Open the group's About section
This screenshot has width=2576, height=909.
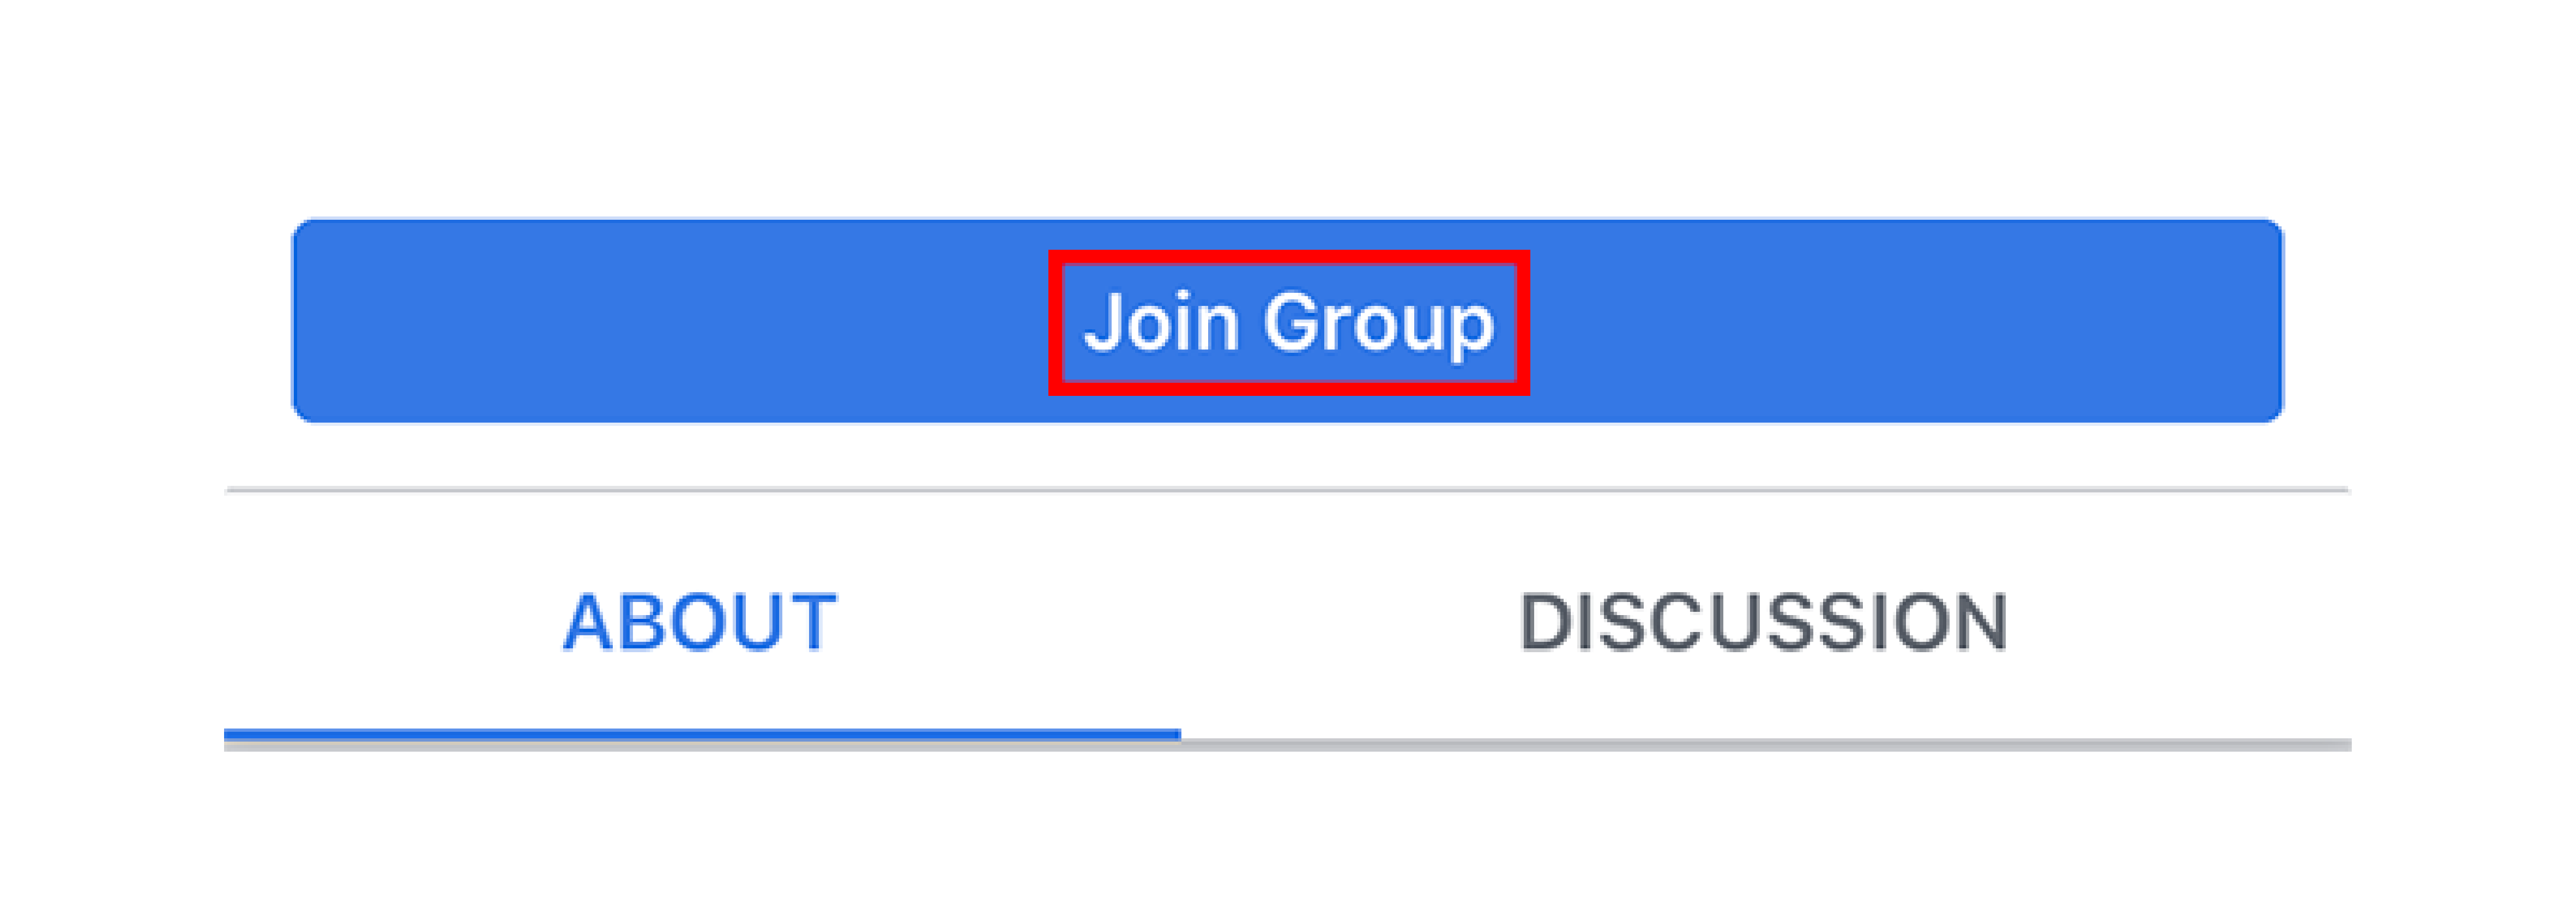701,622
